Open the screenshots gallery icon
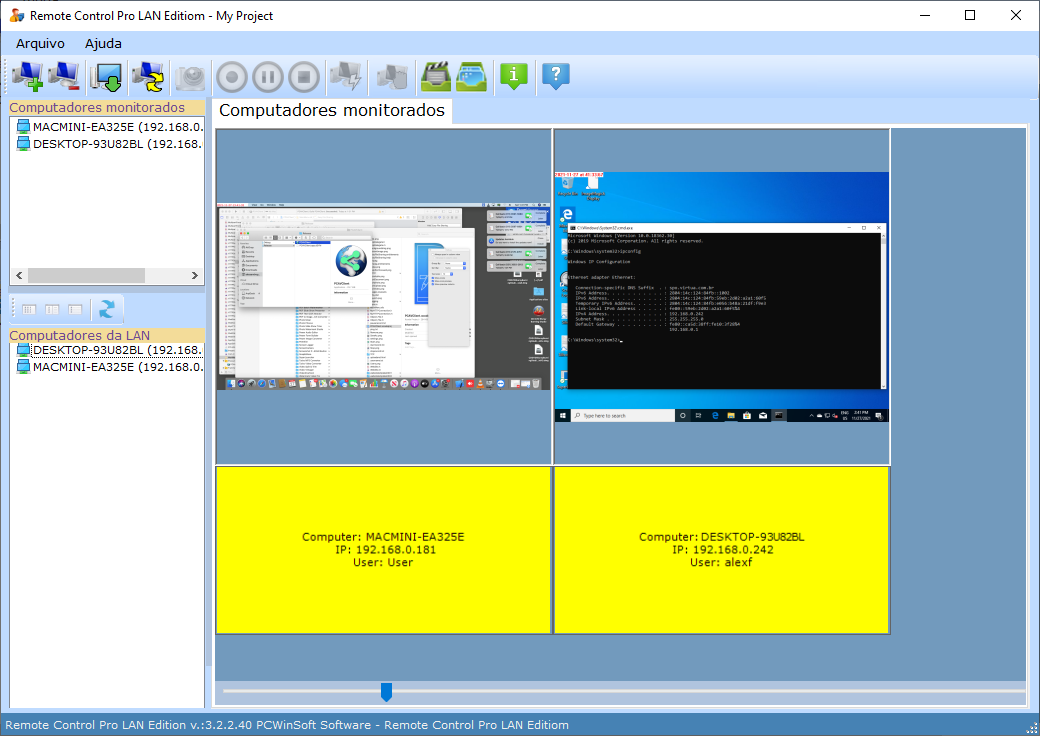The height and width of the screenshot is (736, 1040). tap(470, 77)
